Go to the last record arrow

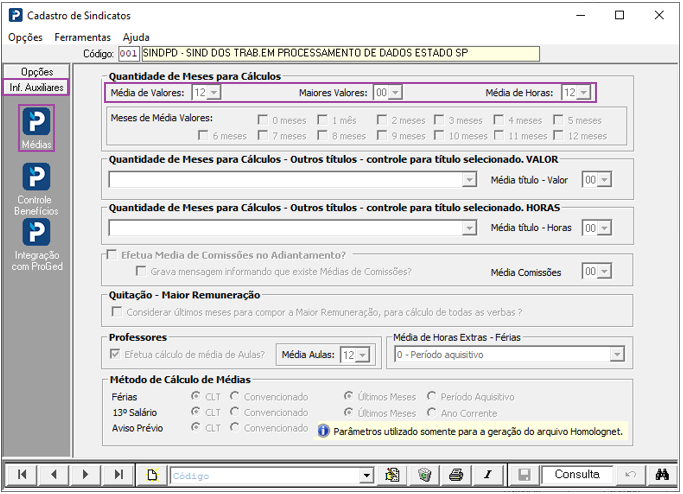[118, 474]
